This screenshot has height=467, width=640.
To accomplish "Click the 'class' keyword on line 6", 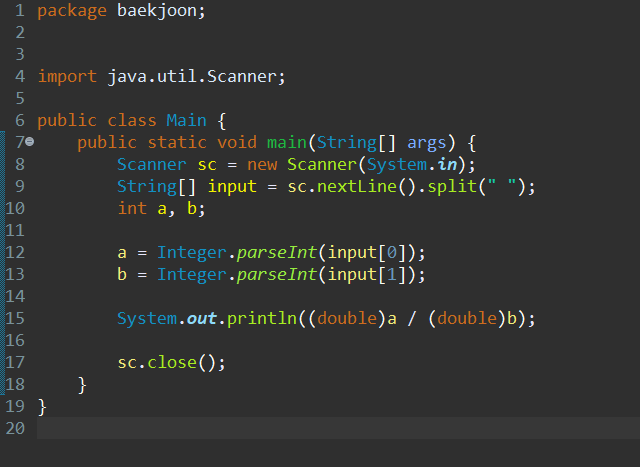I will (132, 120).
